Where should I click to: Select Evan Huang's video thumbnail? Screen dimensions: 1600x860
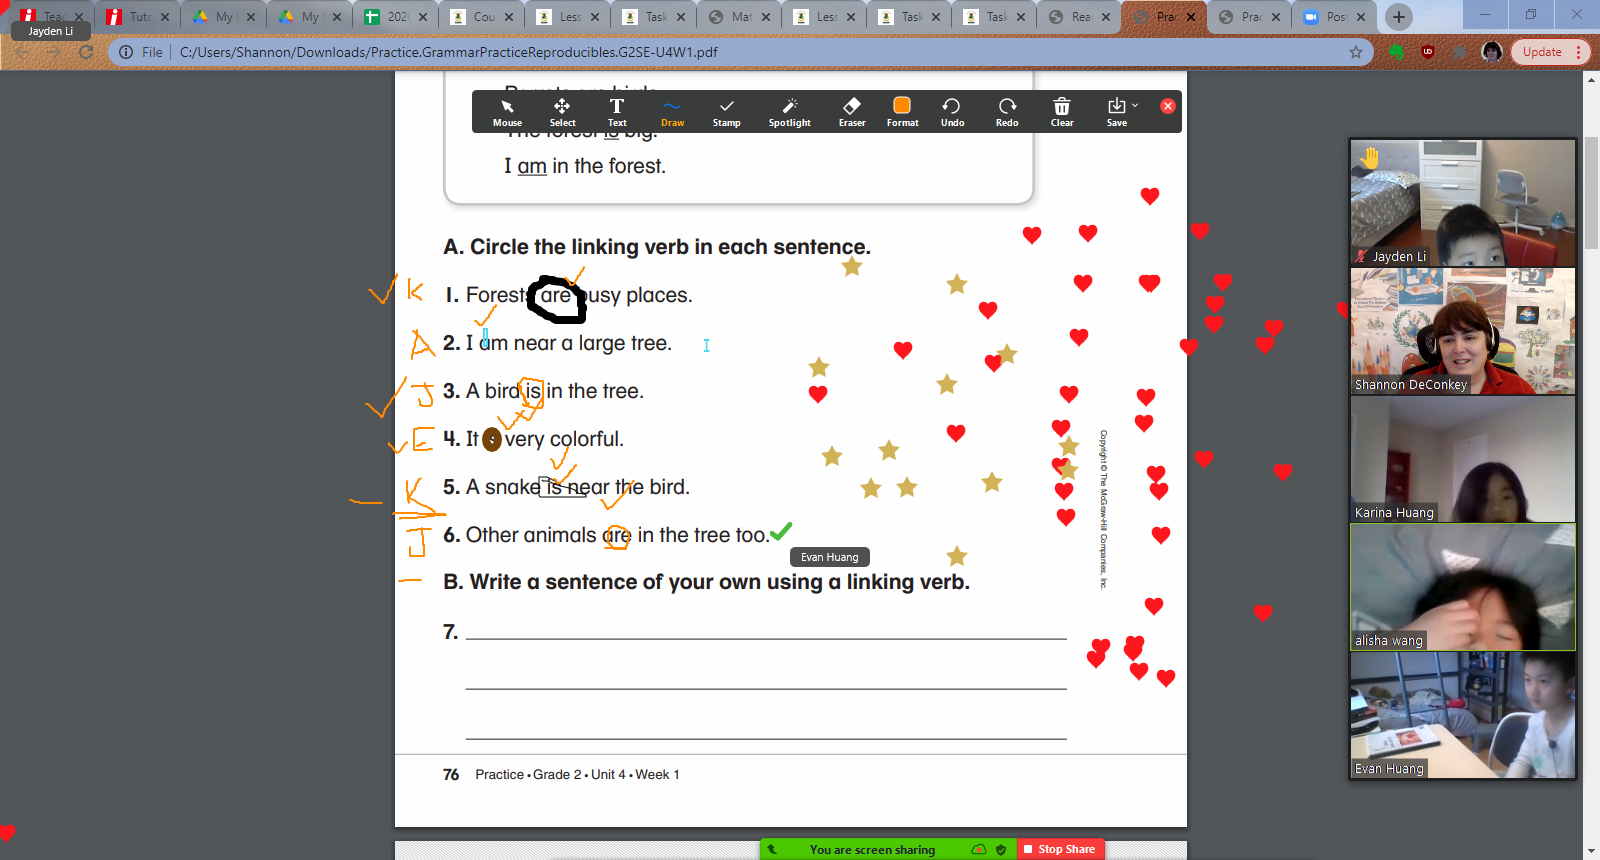(1463, 715)
